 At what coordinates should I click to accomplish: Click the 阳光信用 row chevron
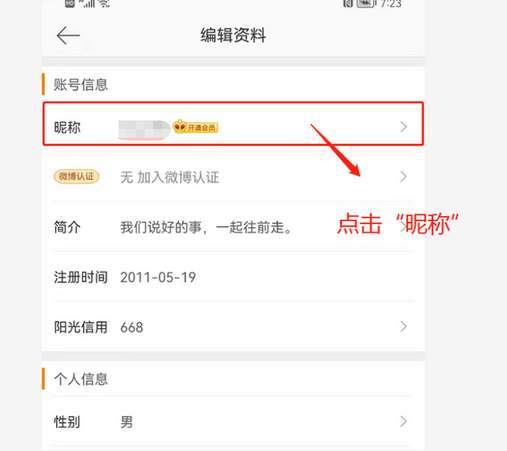coord(403,326)
